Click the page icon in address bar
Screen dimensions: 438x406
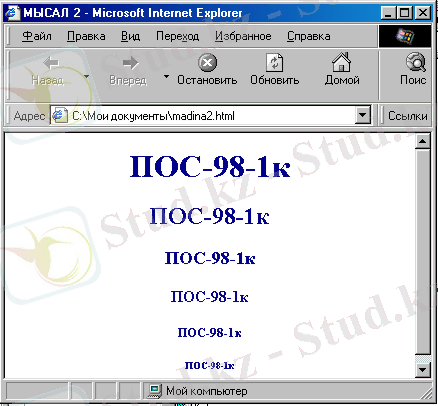pos(59,116)
